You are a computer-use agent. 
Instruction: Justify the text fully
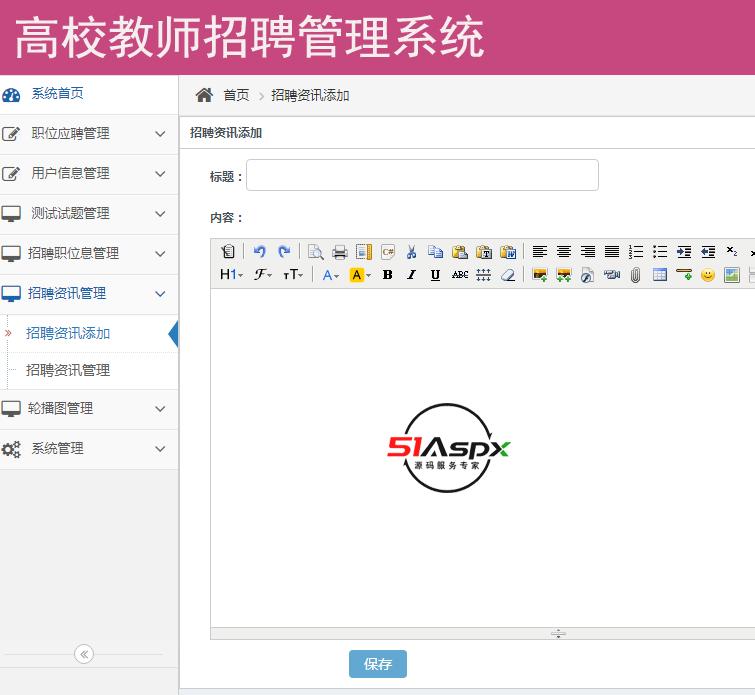point(612,251)
